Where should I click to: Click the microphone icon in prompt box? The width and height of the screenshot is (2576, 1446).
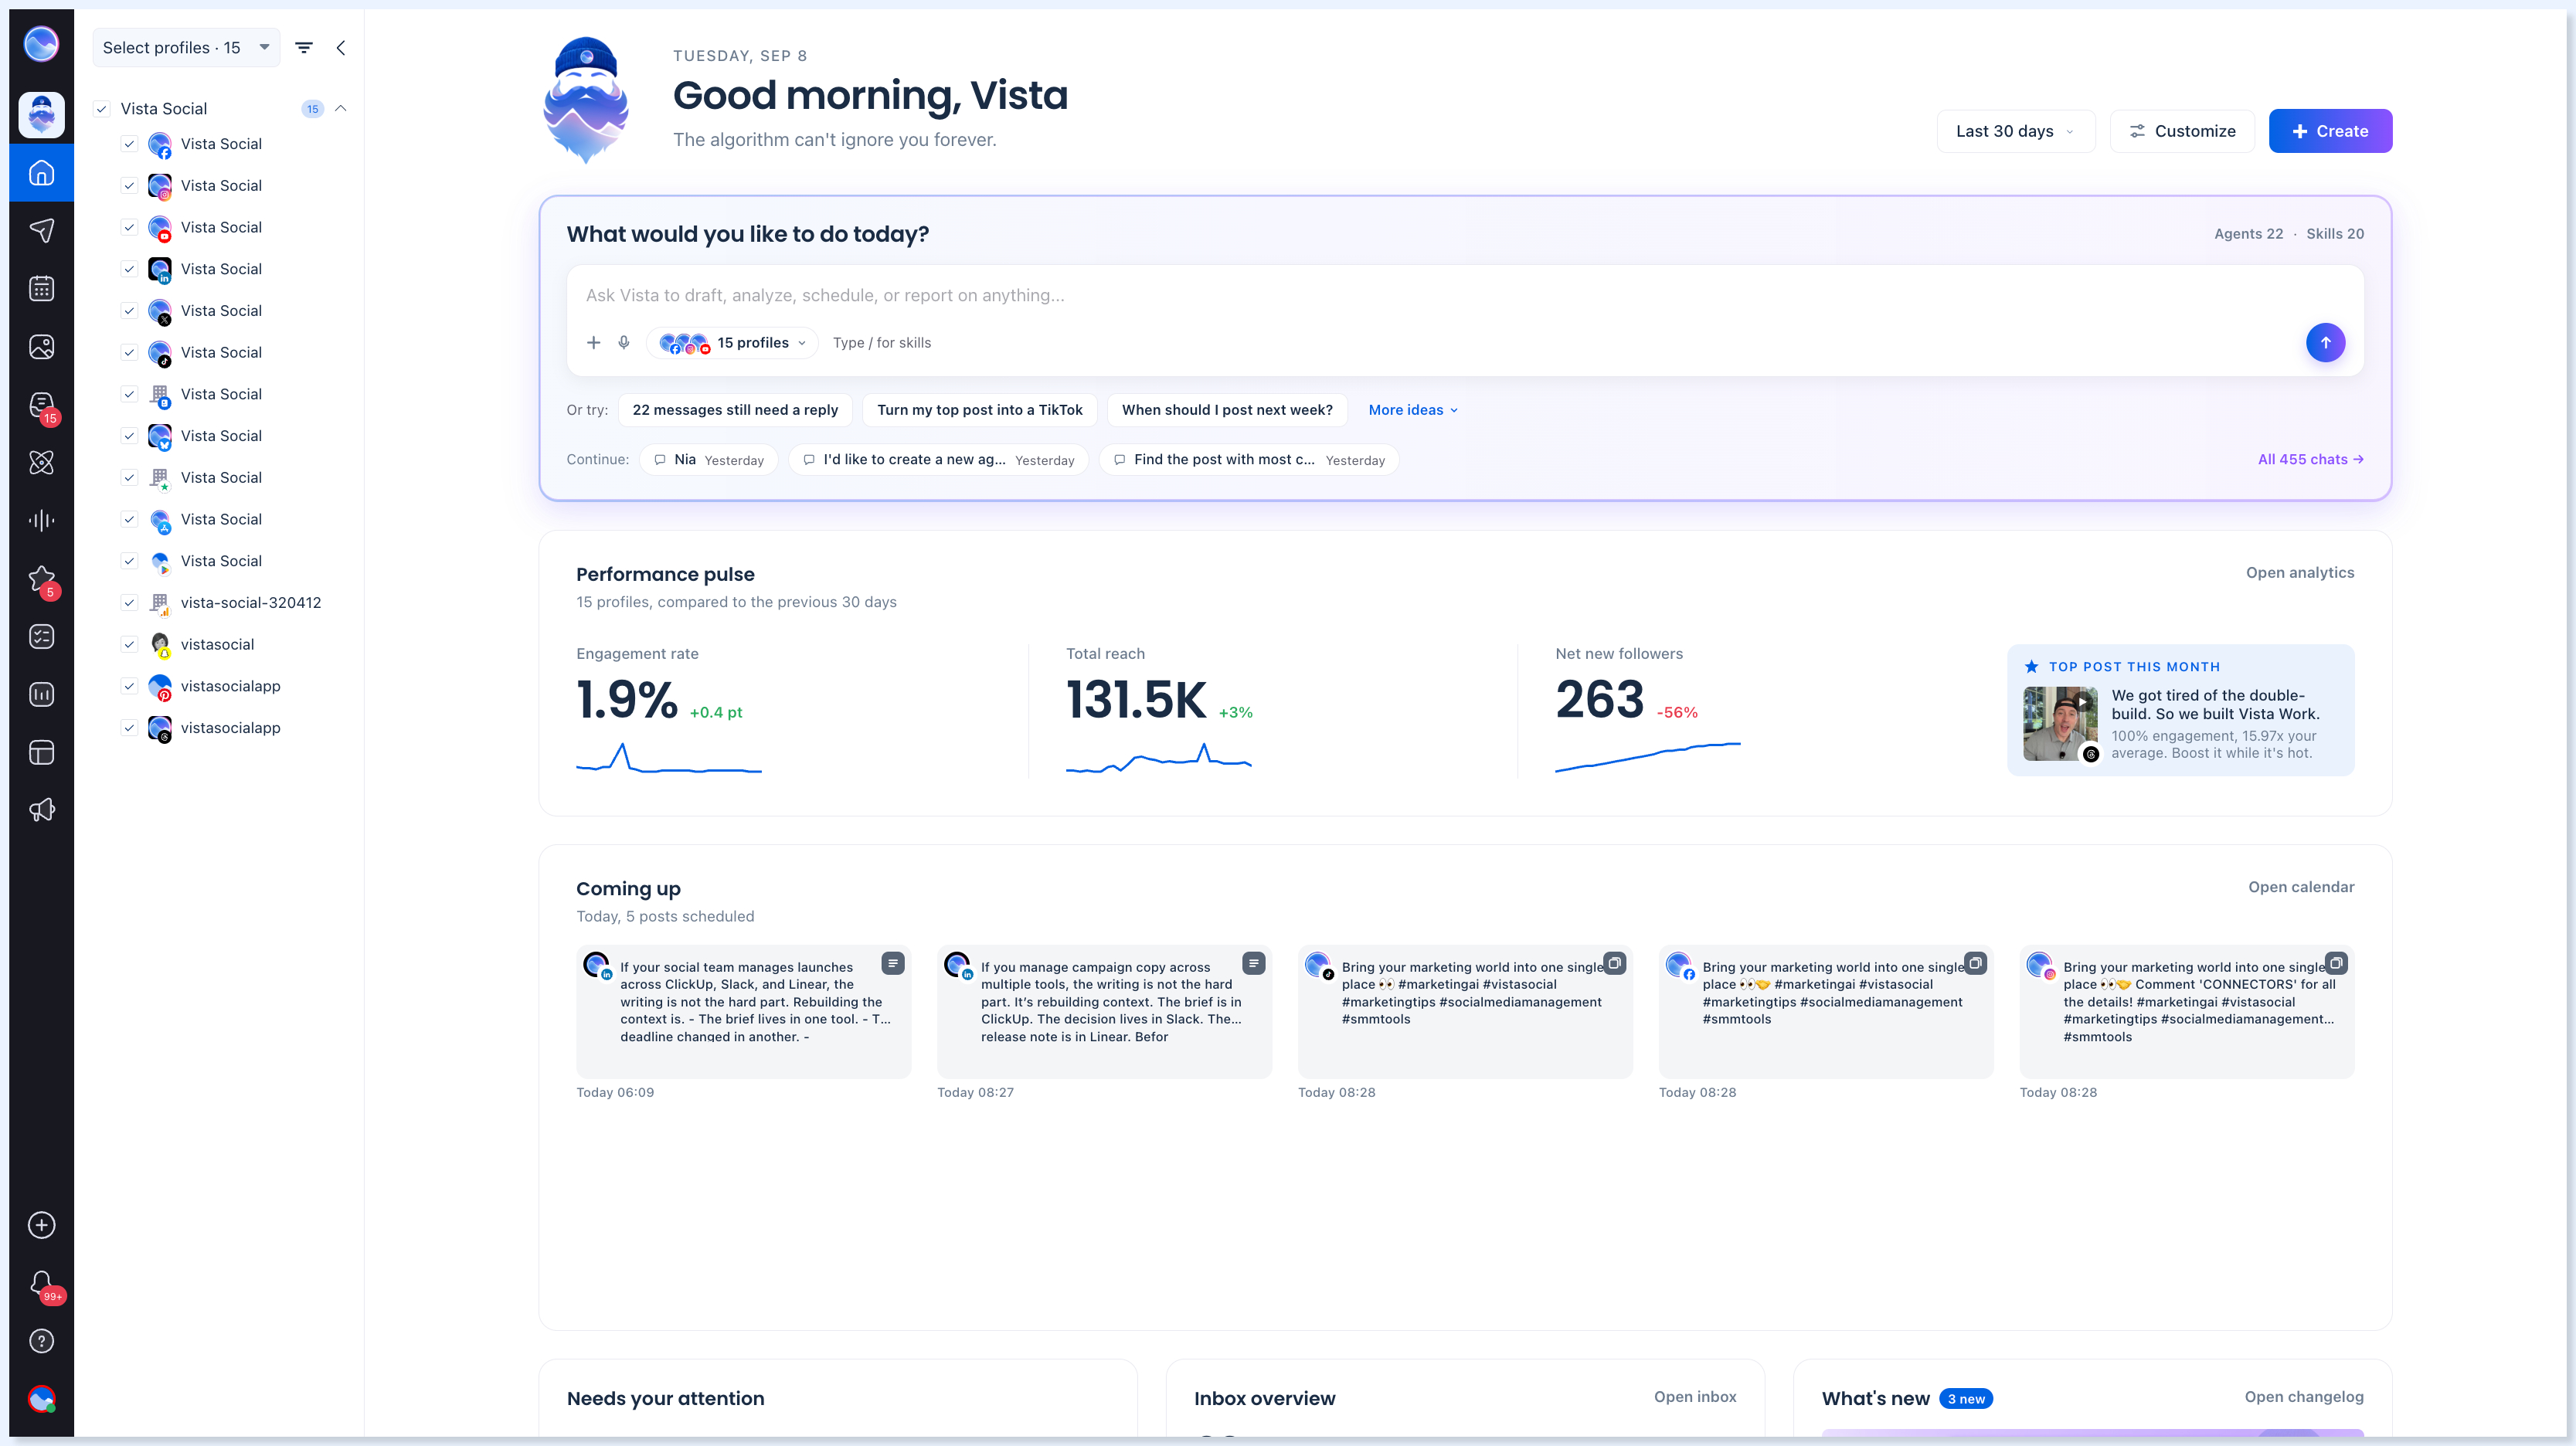coord(624,342)
